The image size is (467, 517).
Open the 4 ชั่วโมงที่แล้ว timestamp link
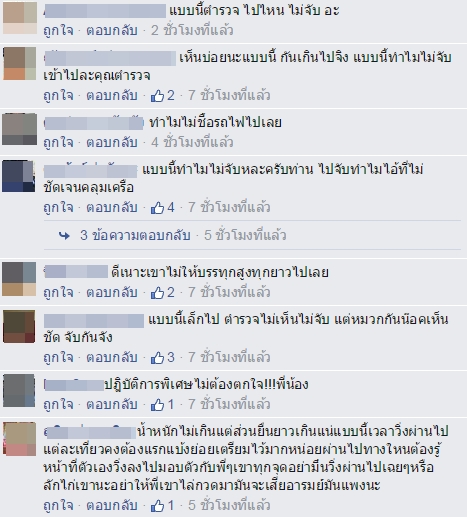pyautogui.click(x=192, y=143)
